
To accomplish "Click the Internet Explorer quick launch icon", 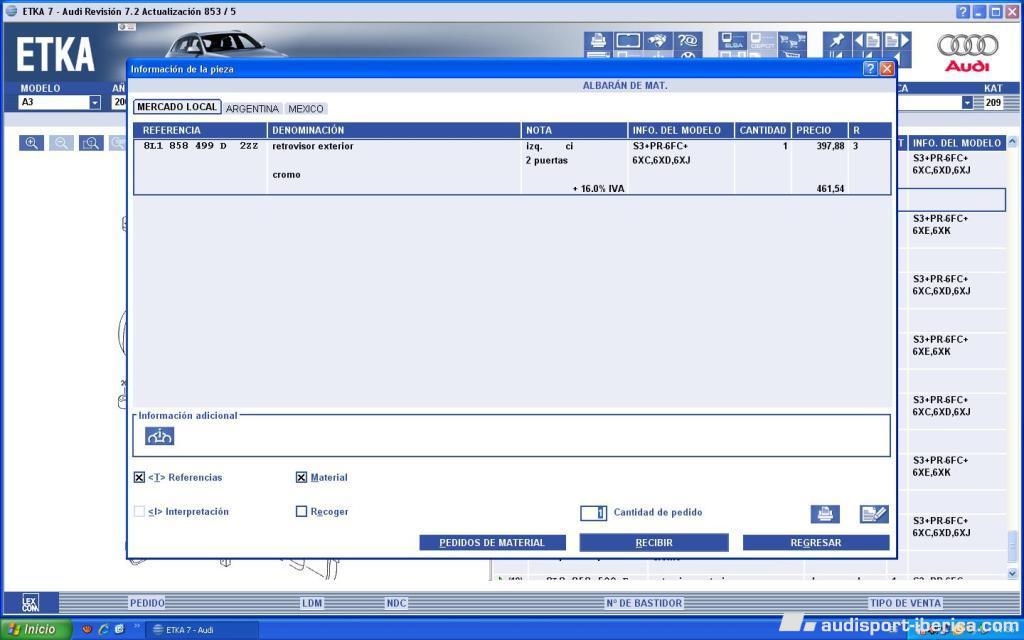I will pos(103,630).
